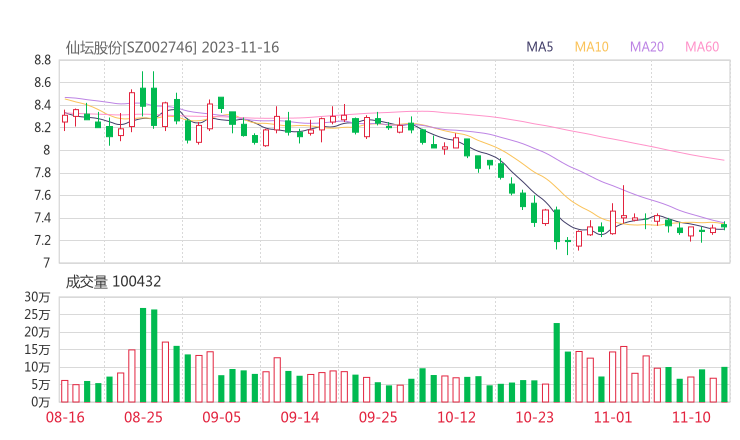The image size is (740, 440).
Task: Click the stock title 仙坛股份[SZ002746]
Action: (x=131, y=47)
